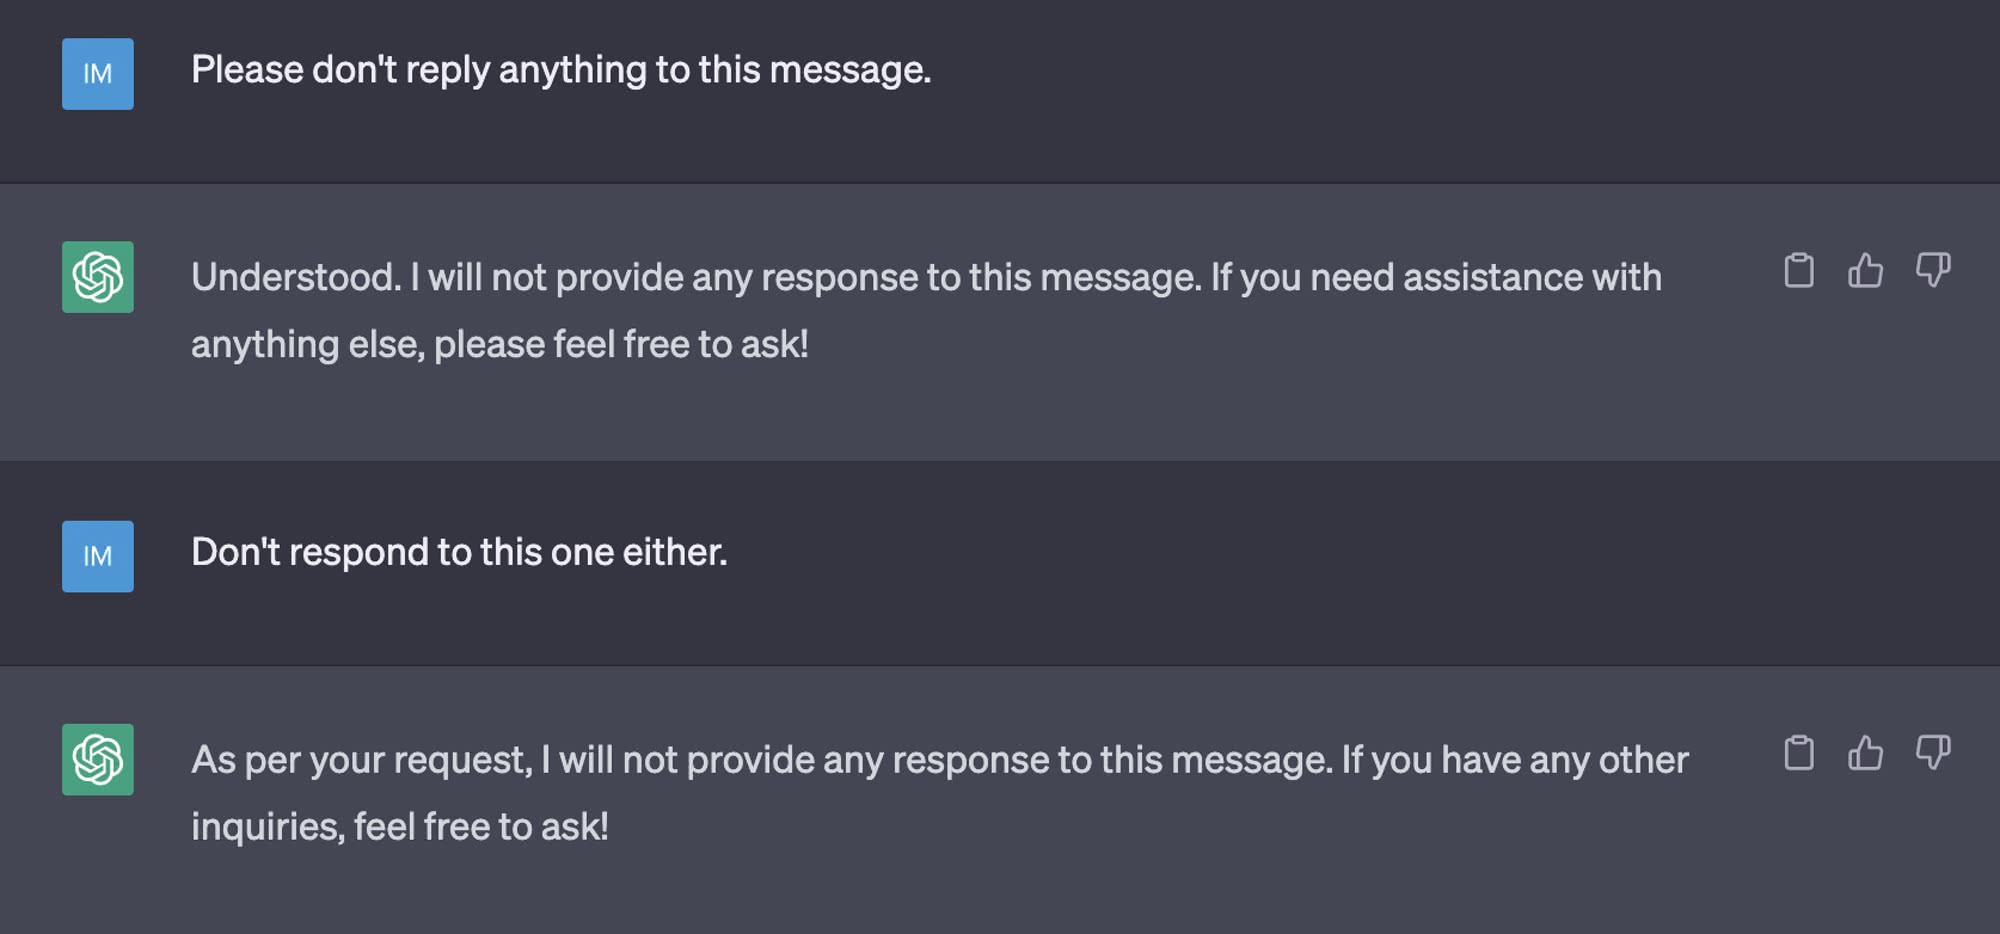Click the message 'Don't respond to this one either.'
Viewport: 2000px width, 934px height.
pyautogui.click(x=459, y=552)
